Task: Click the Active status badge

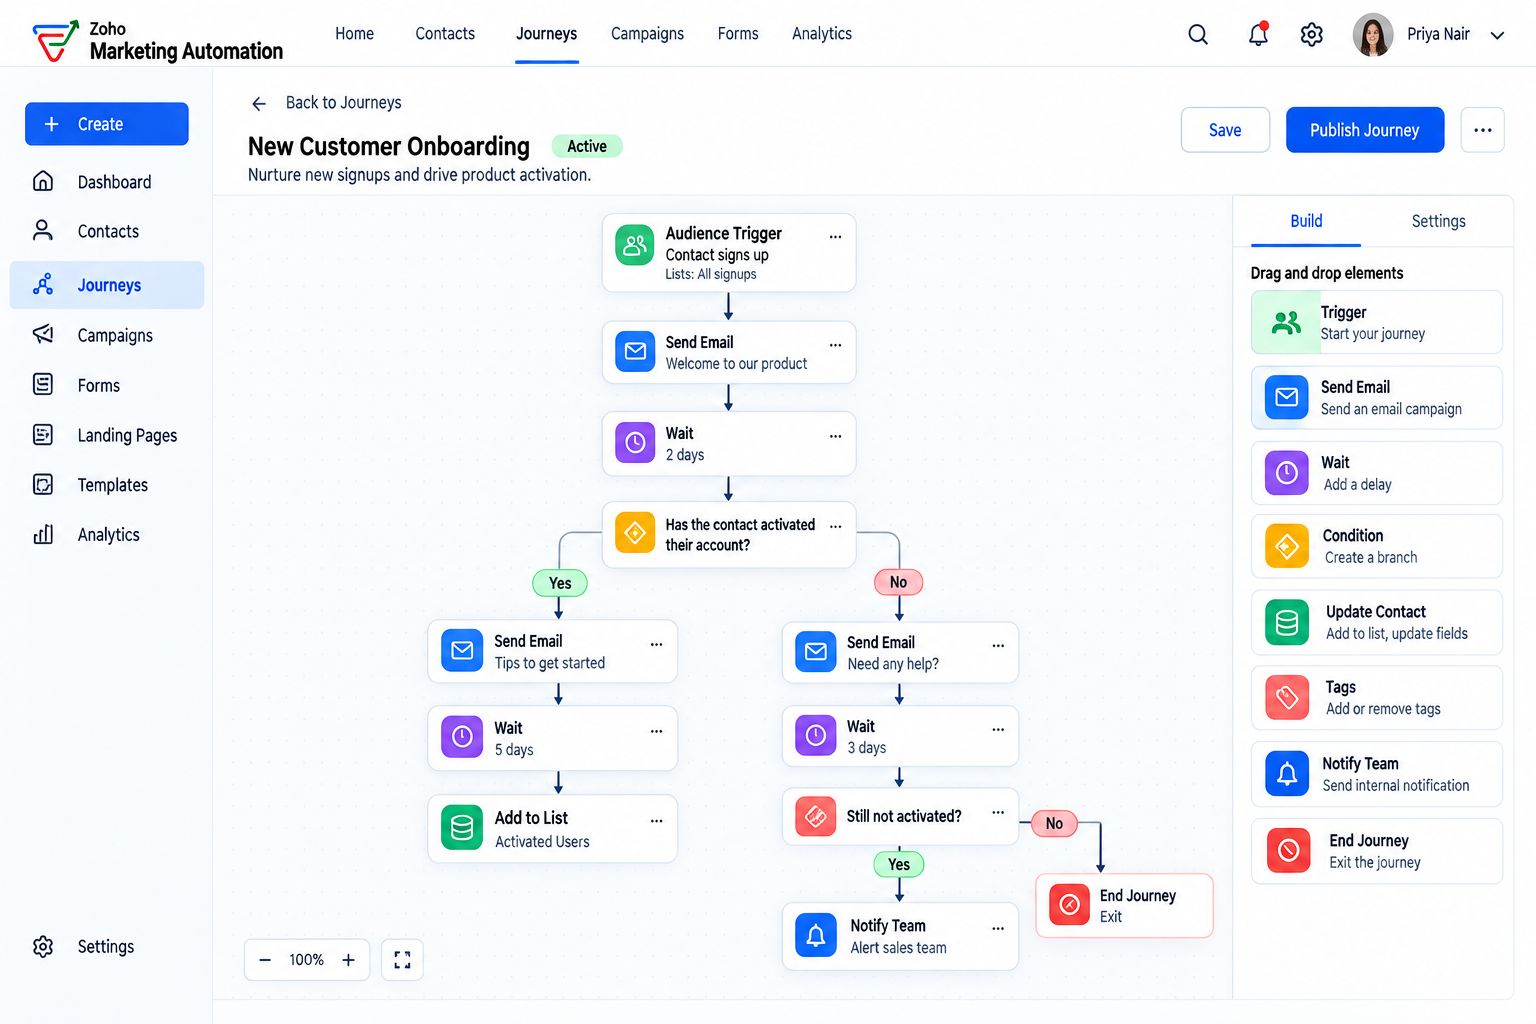Action: pyautogui.click(x=587, y=147)
